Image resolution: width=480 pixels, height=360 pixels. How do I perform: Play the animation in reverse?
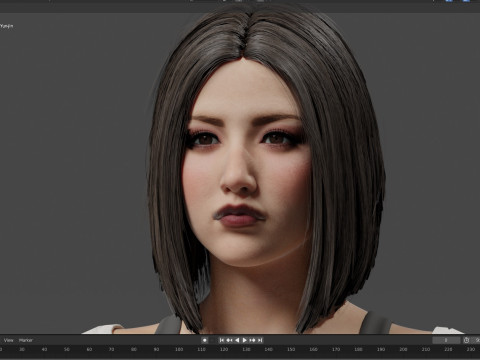tap(237, 340)
